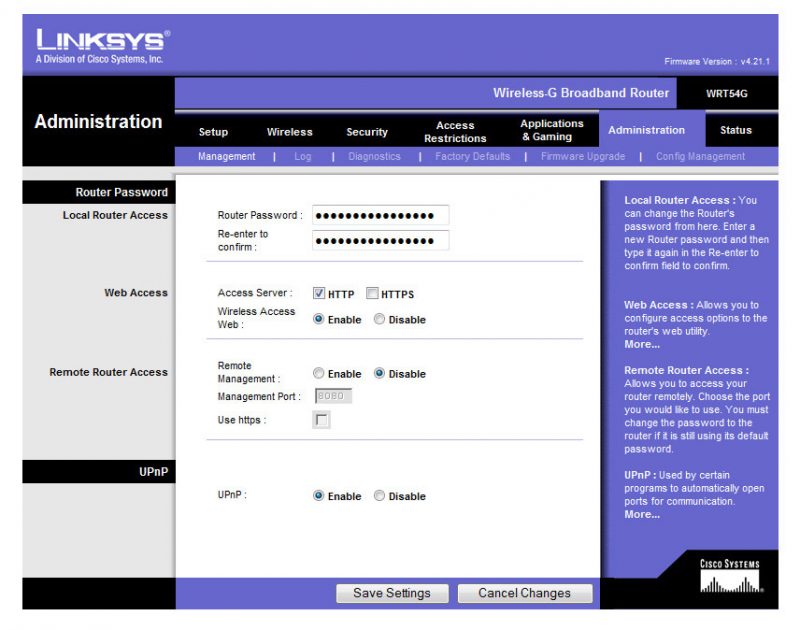The image size is (800, 630).
Task: Toggle the HTTP access server checkbox
Action: pyautogui.click(x=319, y=293)
